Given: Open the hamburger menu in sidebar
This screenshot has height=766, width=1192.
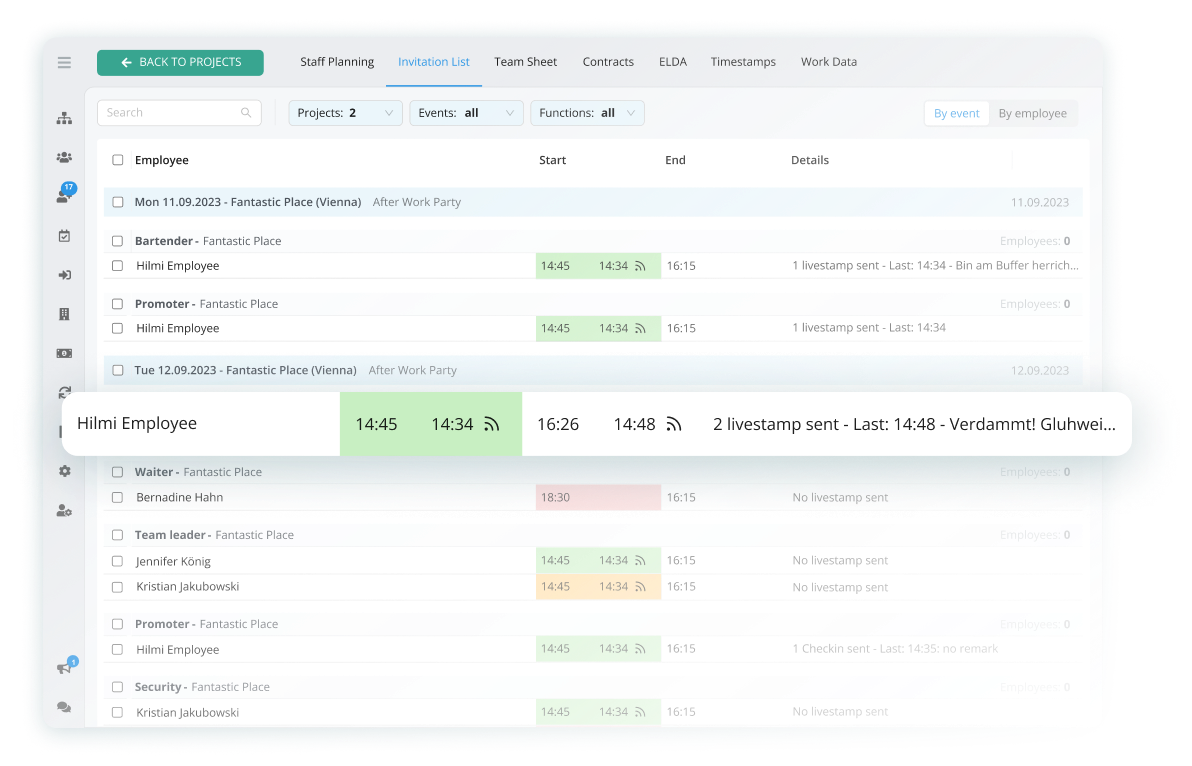Looking at the screenshot, I should click(x=64, y=63).
